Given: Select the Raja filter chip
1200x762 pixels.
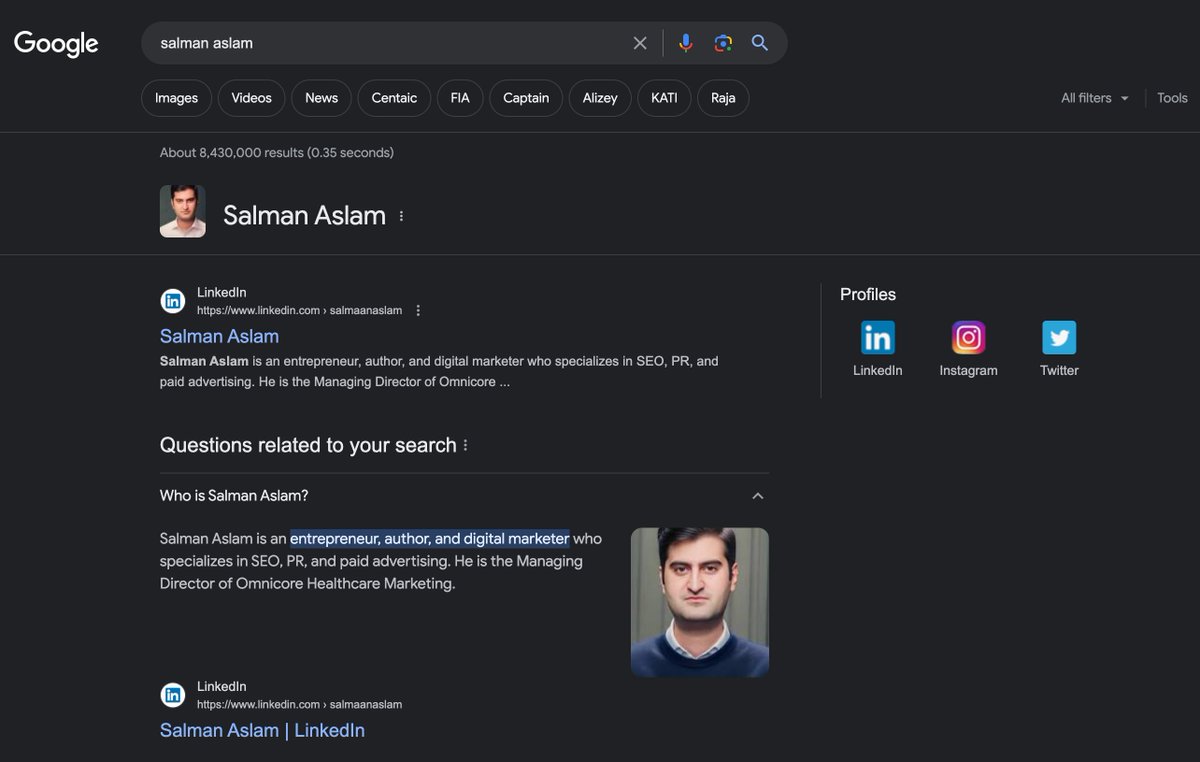Looking at the screenshot, I should [x=723, y=98].
